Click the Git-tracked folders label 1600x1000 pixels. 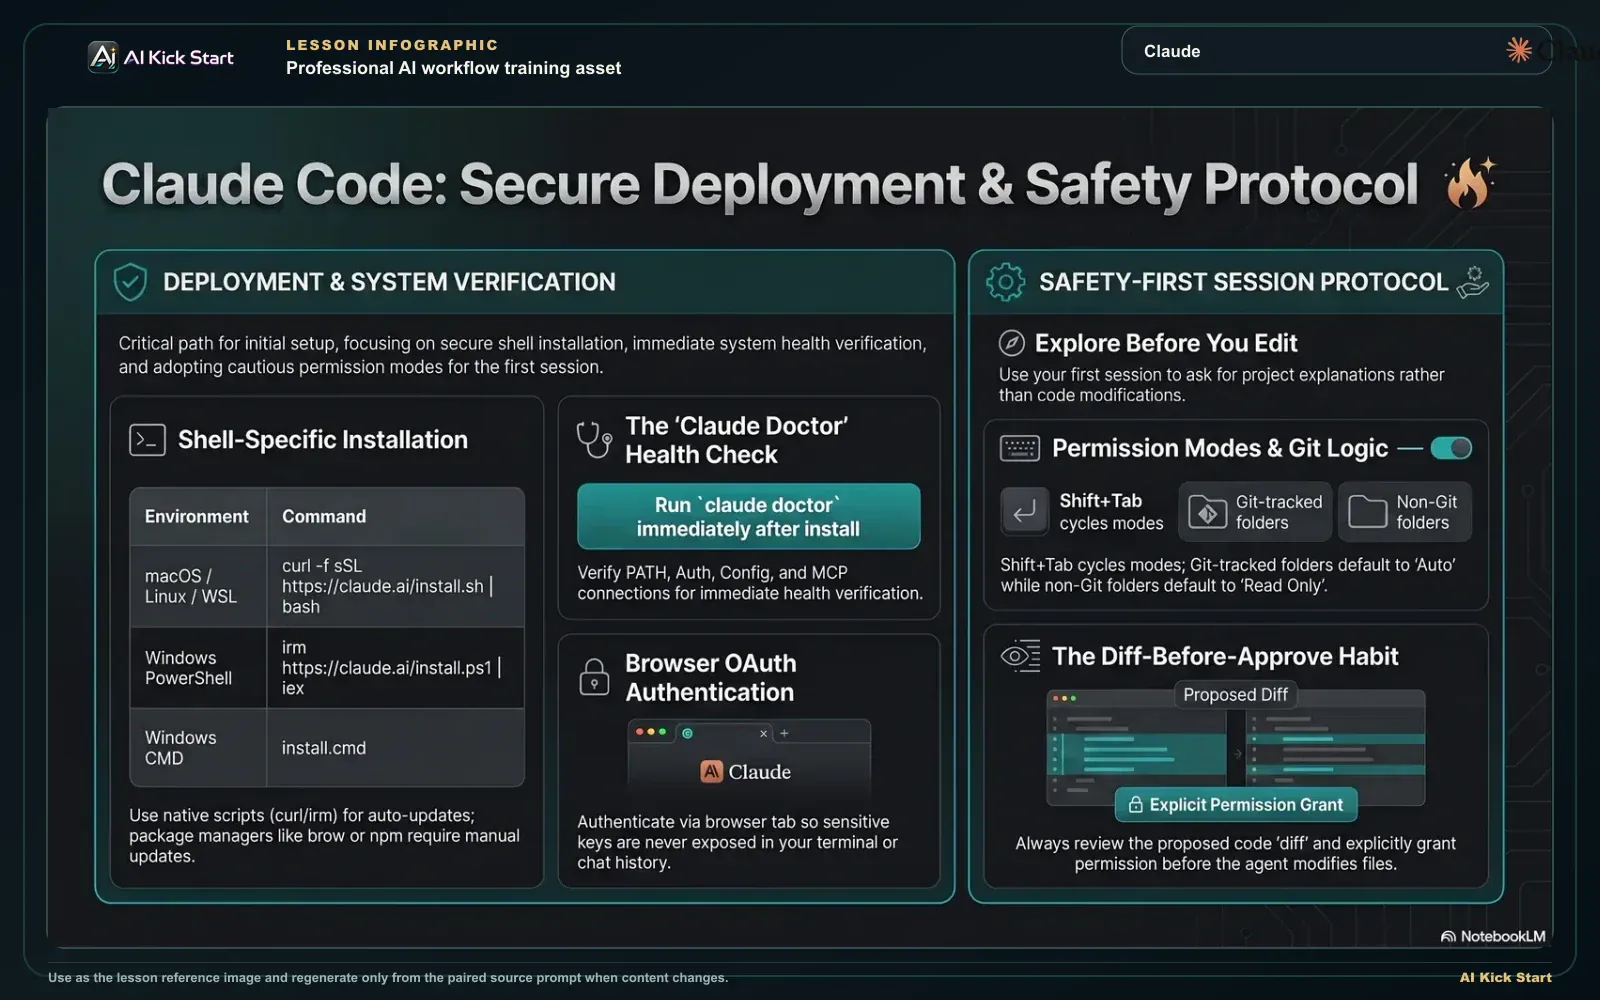click(1278, 512)
